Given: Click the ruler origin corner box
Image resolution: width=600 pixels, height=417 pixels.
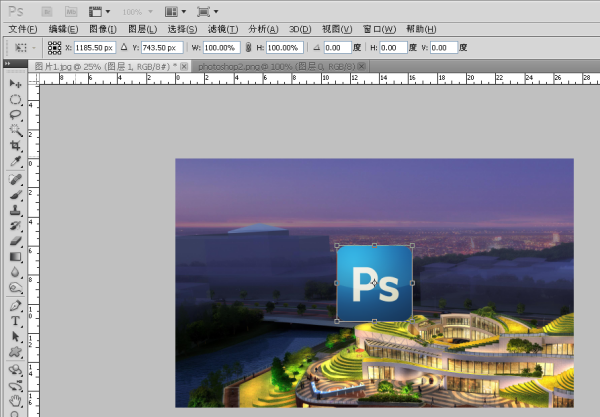Looking at the screenshot, I should pos(33,79).
